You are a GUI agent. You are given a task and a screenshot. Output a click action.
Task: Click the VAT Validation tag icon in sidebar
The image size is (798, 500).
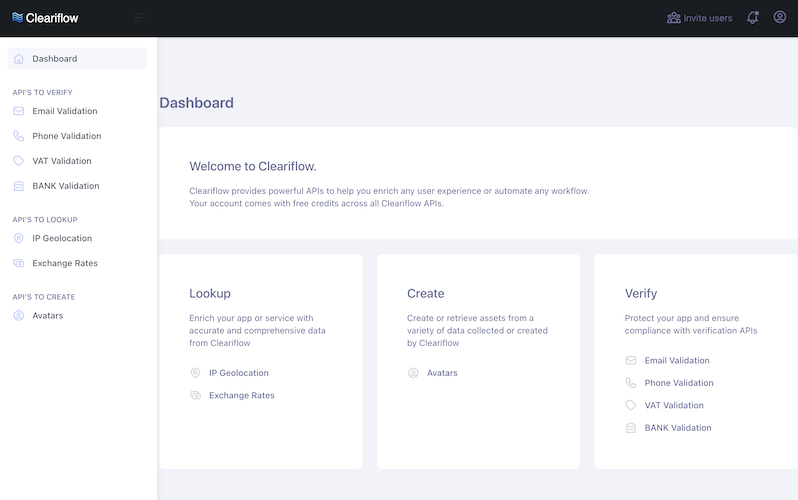[x=19, y=161]
